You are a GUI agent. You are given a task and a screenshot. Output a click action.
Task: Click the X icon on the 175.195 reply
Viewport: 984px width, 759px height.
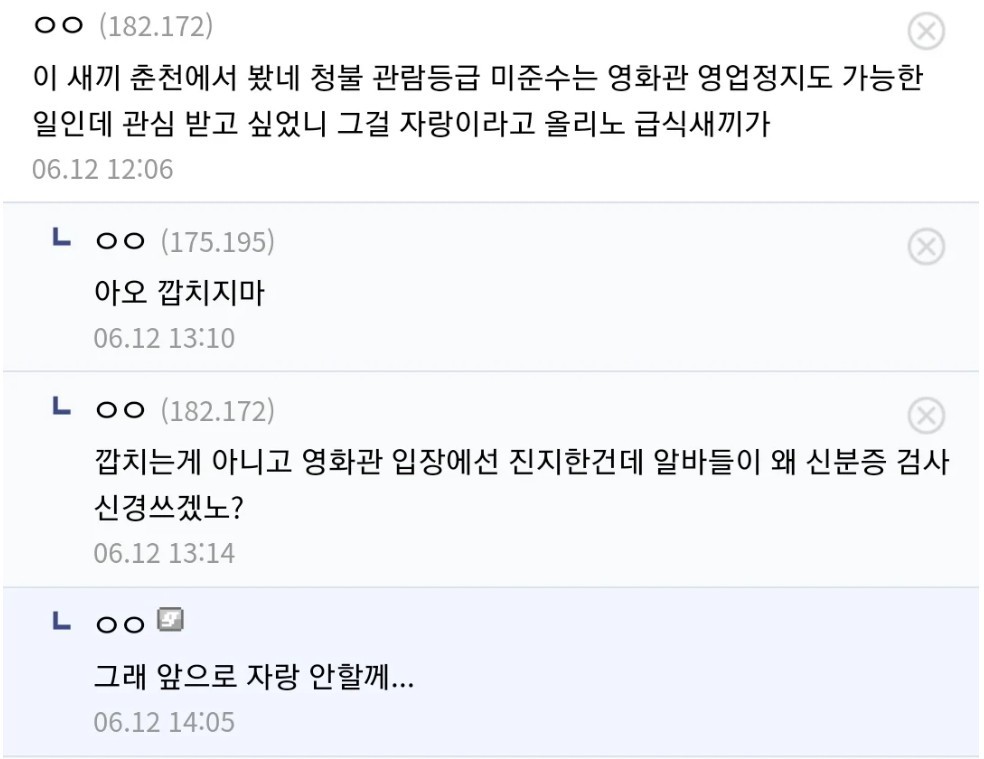[926, 246]
